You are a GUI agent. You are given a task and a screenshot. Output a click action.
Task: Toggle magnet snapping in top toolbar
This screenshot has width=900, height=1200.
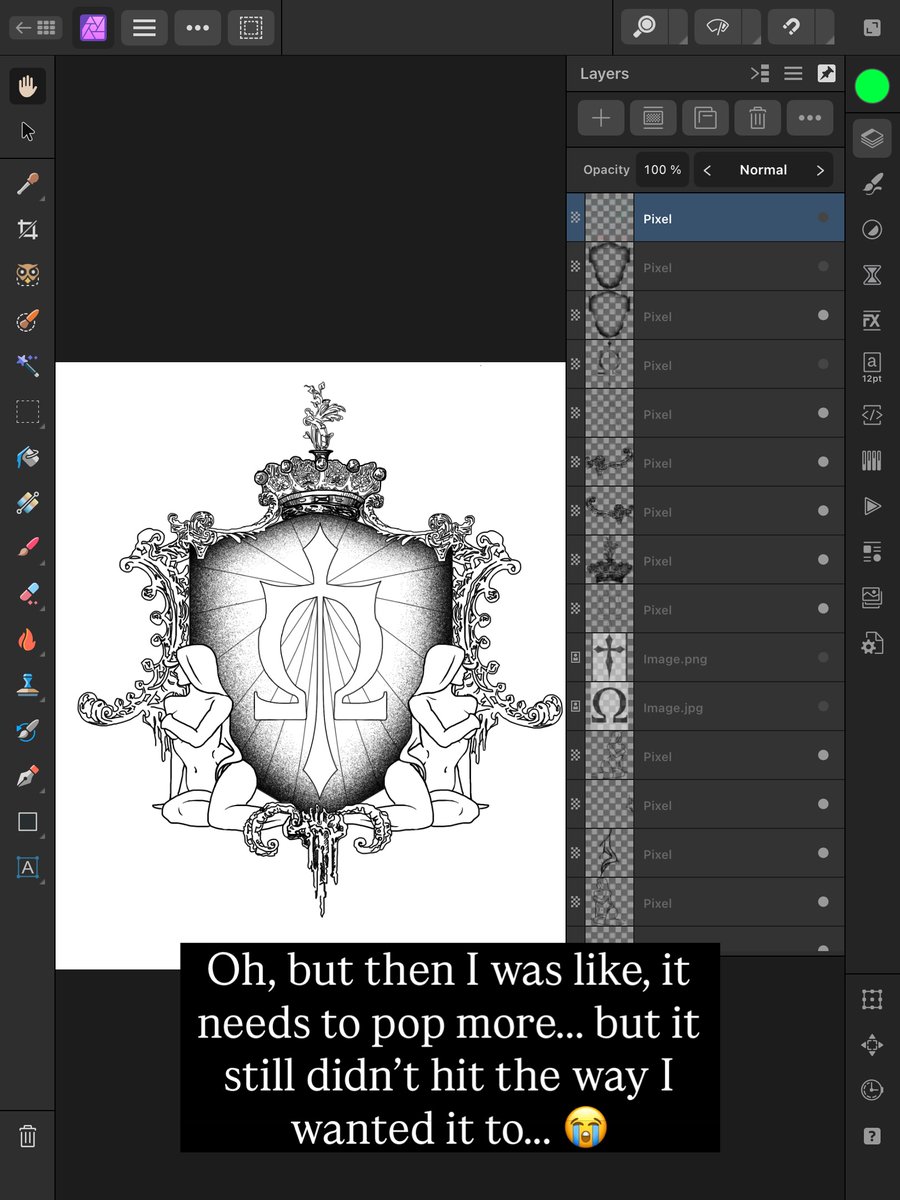(790, 27)
